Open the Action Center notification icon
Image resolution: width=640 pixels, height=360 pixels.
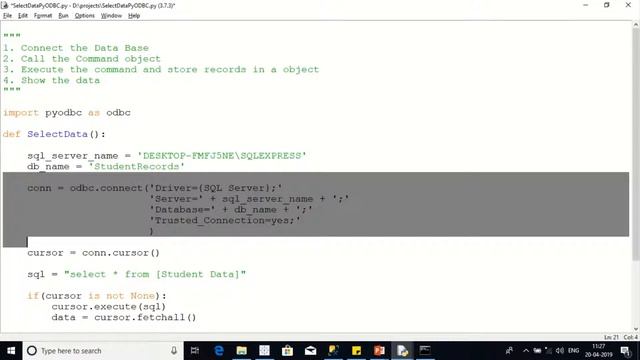(x=625, y=351)
